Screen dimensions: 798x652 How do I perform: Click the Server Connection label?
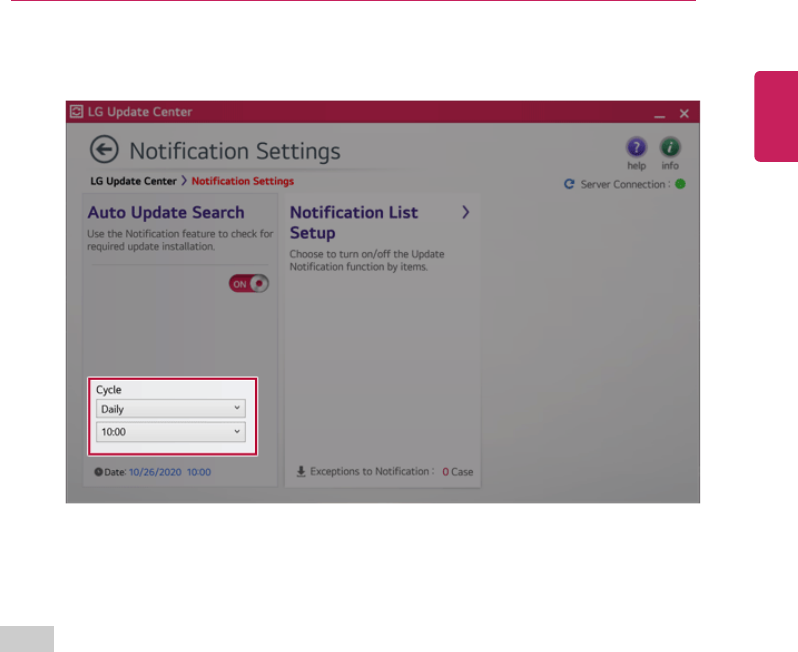click(624, 184)
